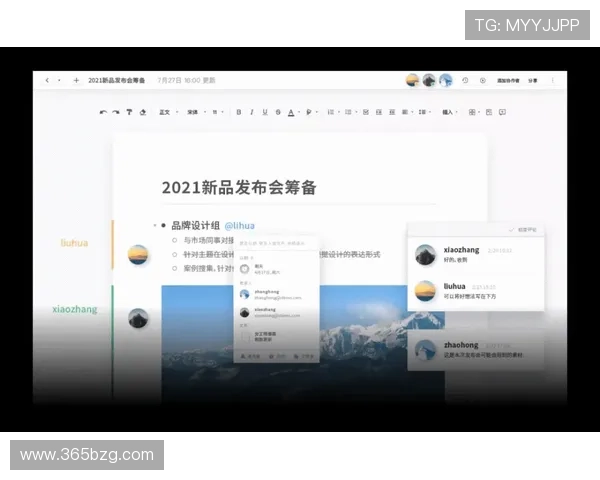The height and width of the screenshot is (480, 600).
Task: Open the highlight color dropdown arrow
Action: coord(317,113)
